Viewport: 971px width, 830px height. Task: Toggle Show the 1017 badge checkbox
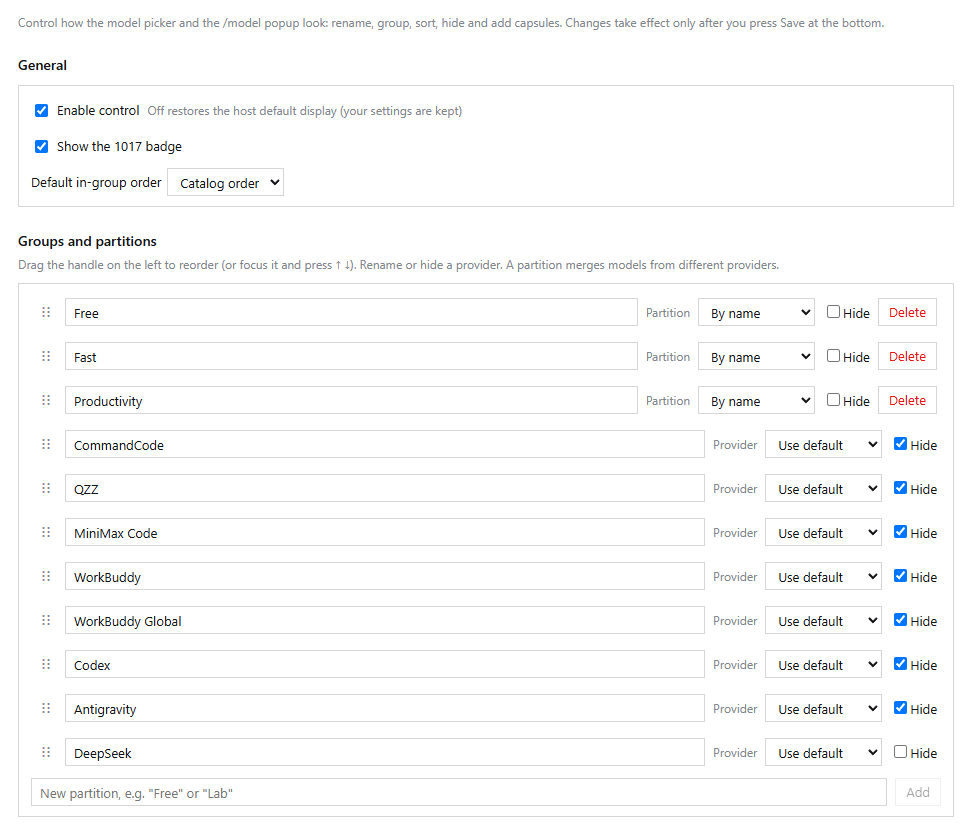41,146
